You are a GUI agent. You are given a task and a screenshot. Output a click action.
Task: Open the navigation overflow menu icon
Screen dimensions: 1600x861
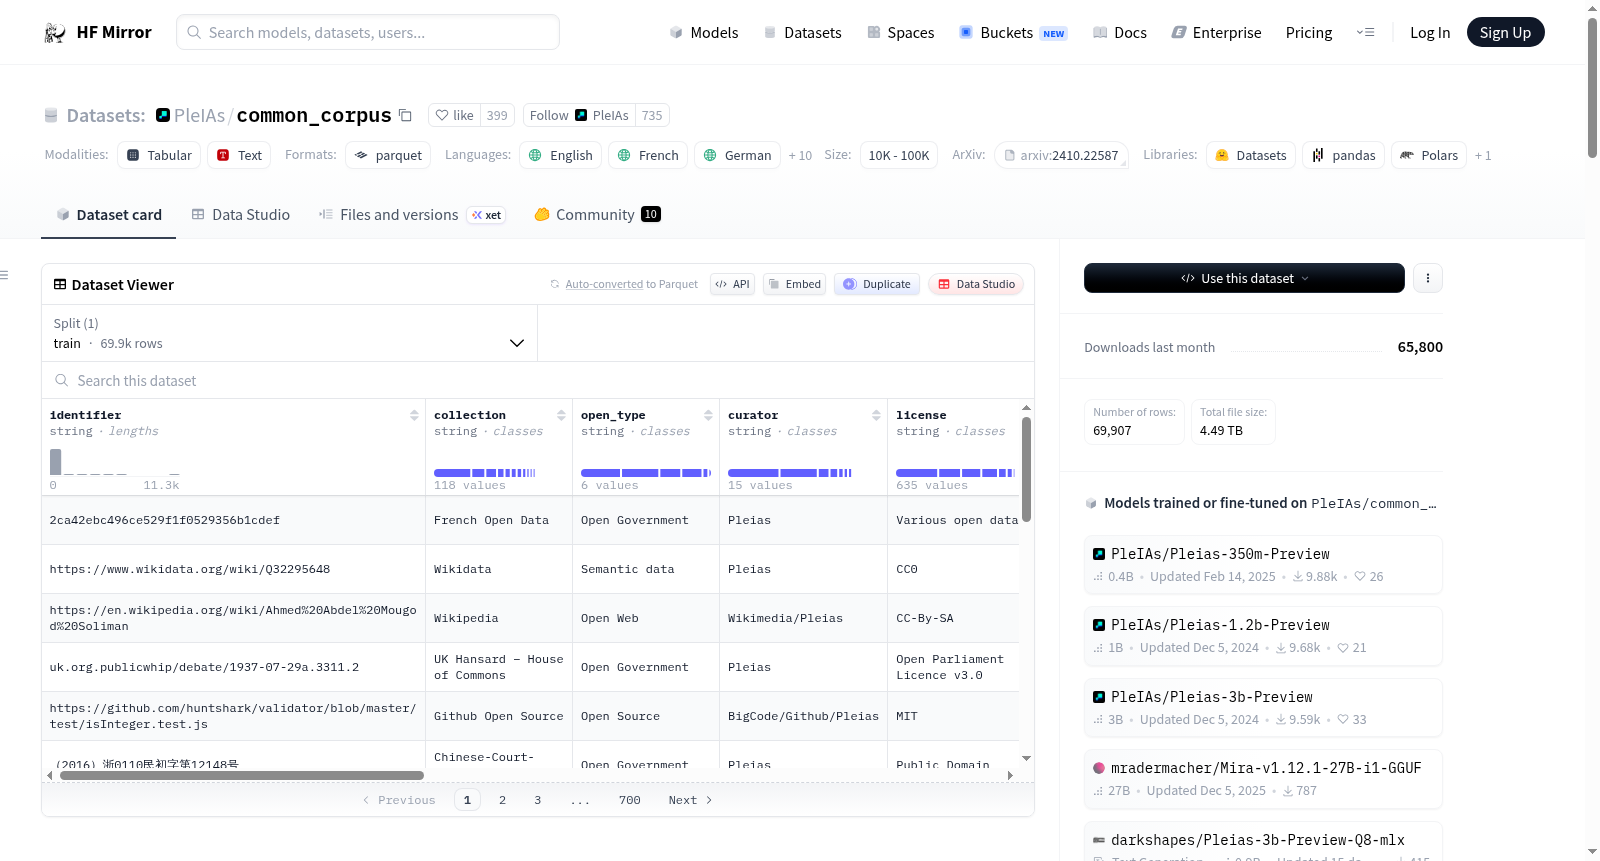(1365, 33)
